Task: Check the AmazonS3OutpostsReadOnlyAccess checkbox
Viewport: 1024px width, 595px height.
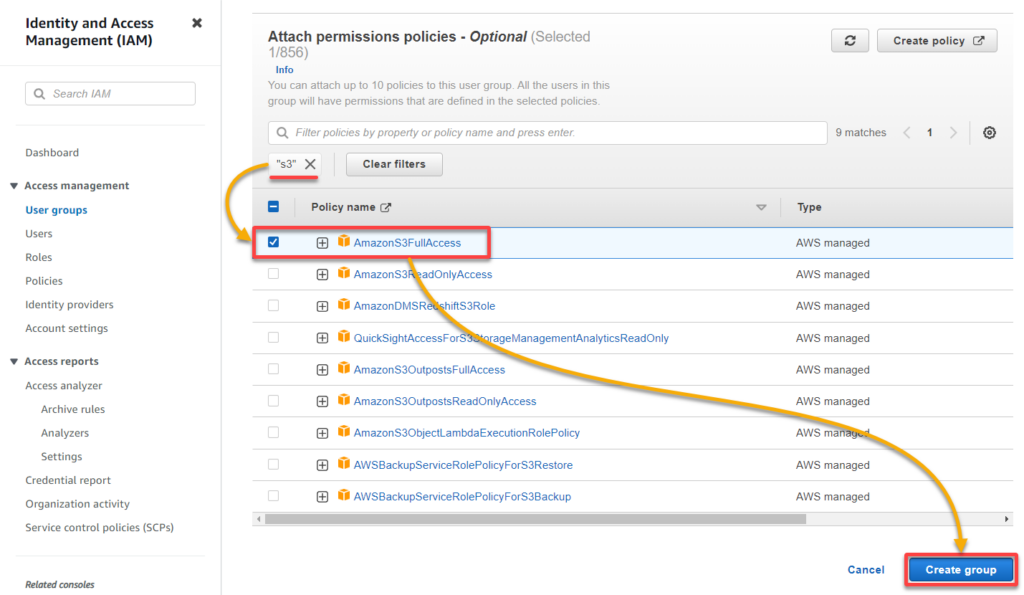Action: [x=274, y=400]
